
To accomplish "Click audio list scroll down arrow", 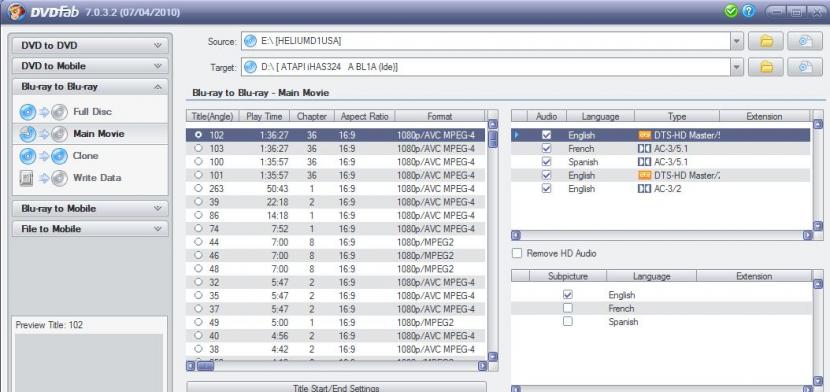I will coord(818,226).
